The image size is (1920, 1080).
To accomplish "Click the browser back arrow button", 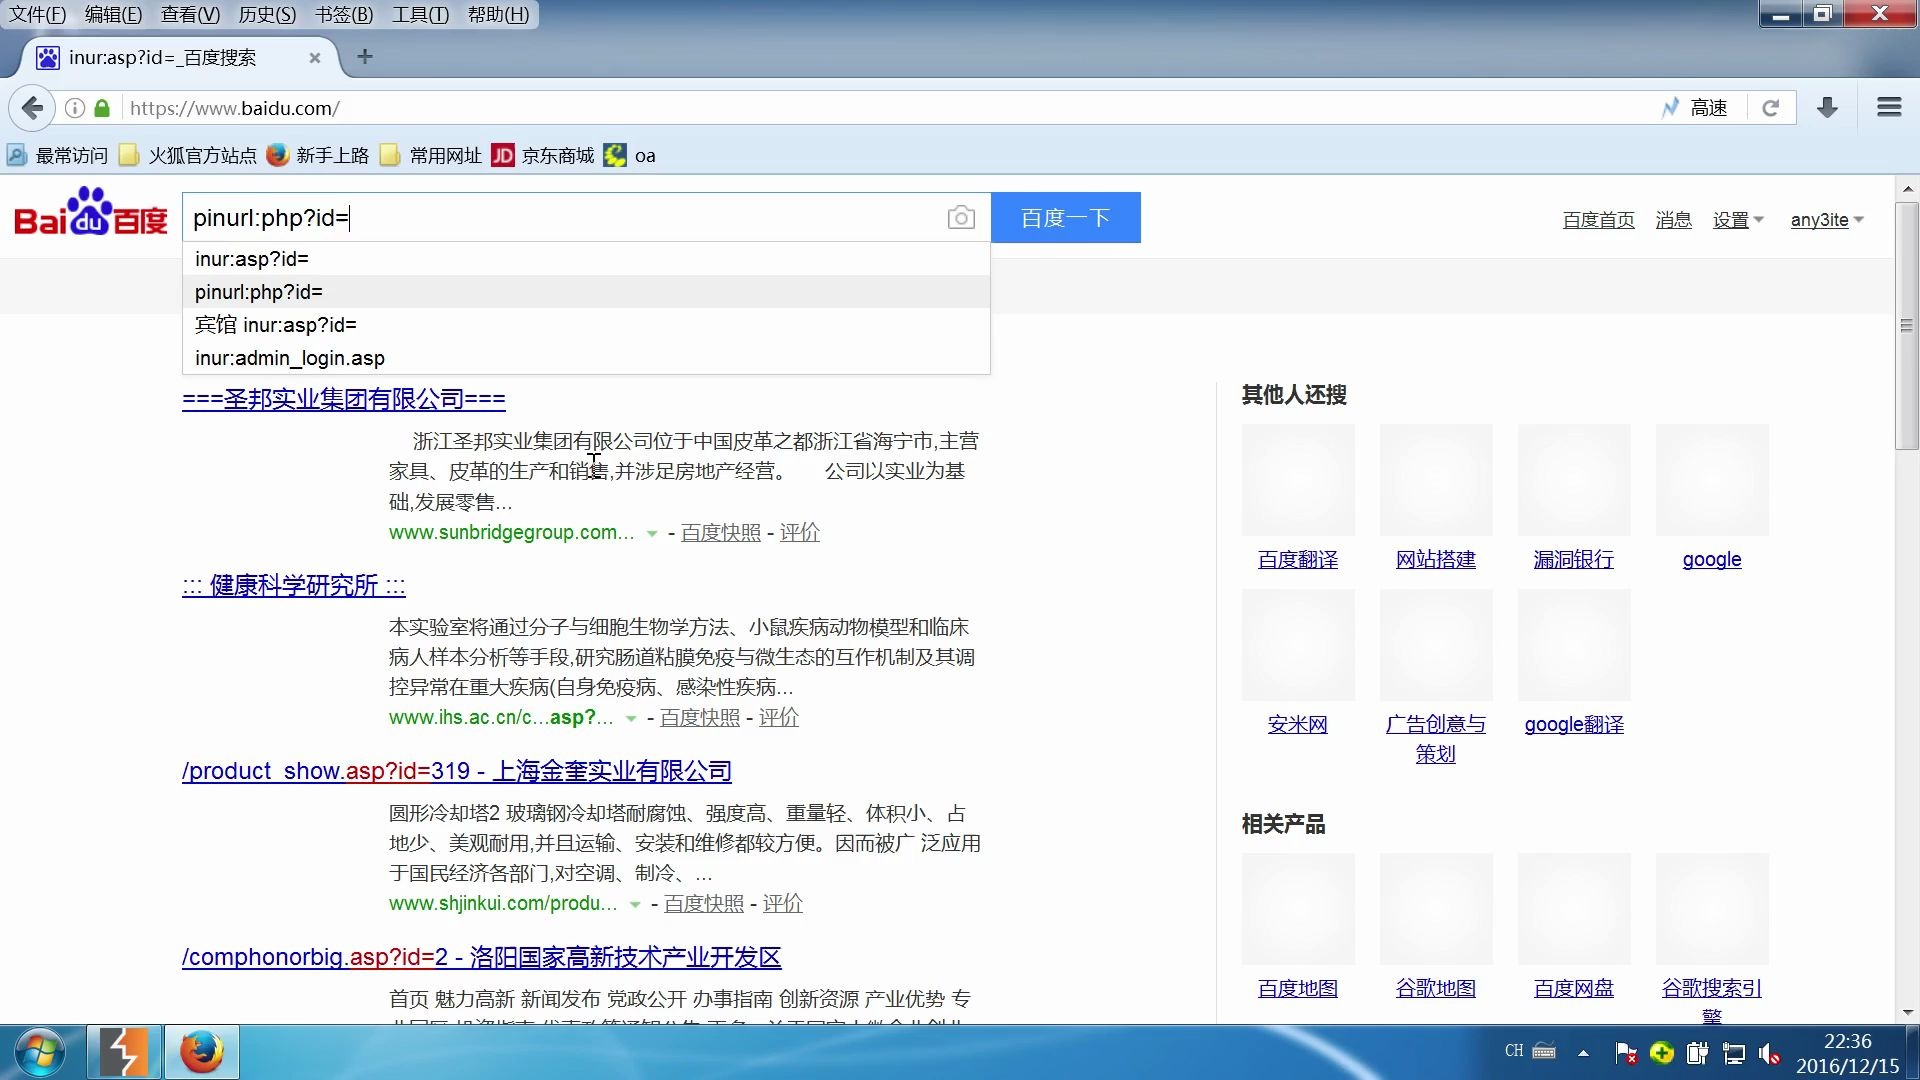I will pyautogui.click(x=32, y=108).
